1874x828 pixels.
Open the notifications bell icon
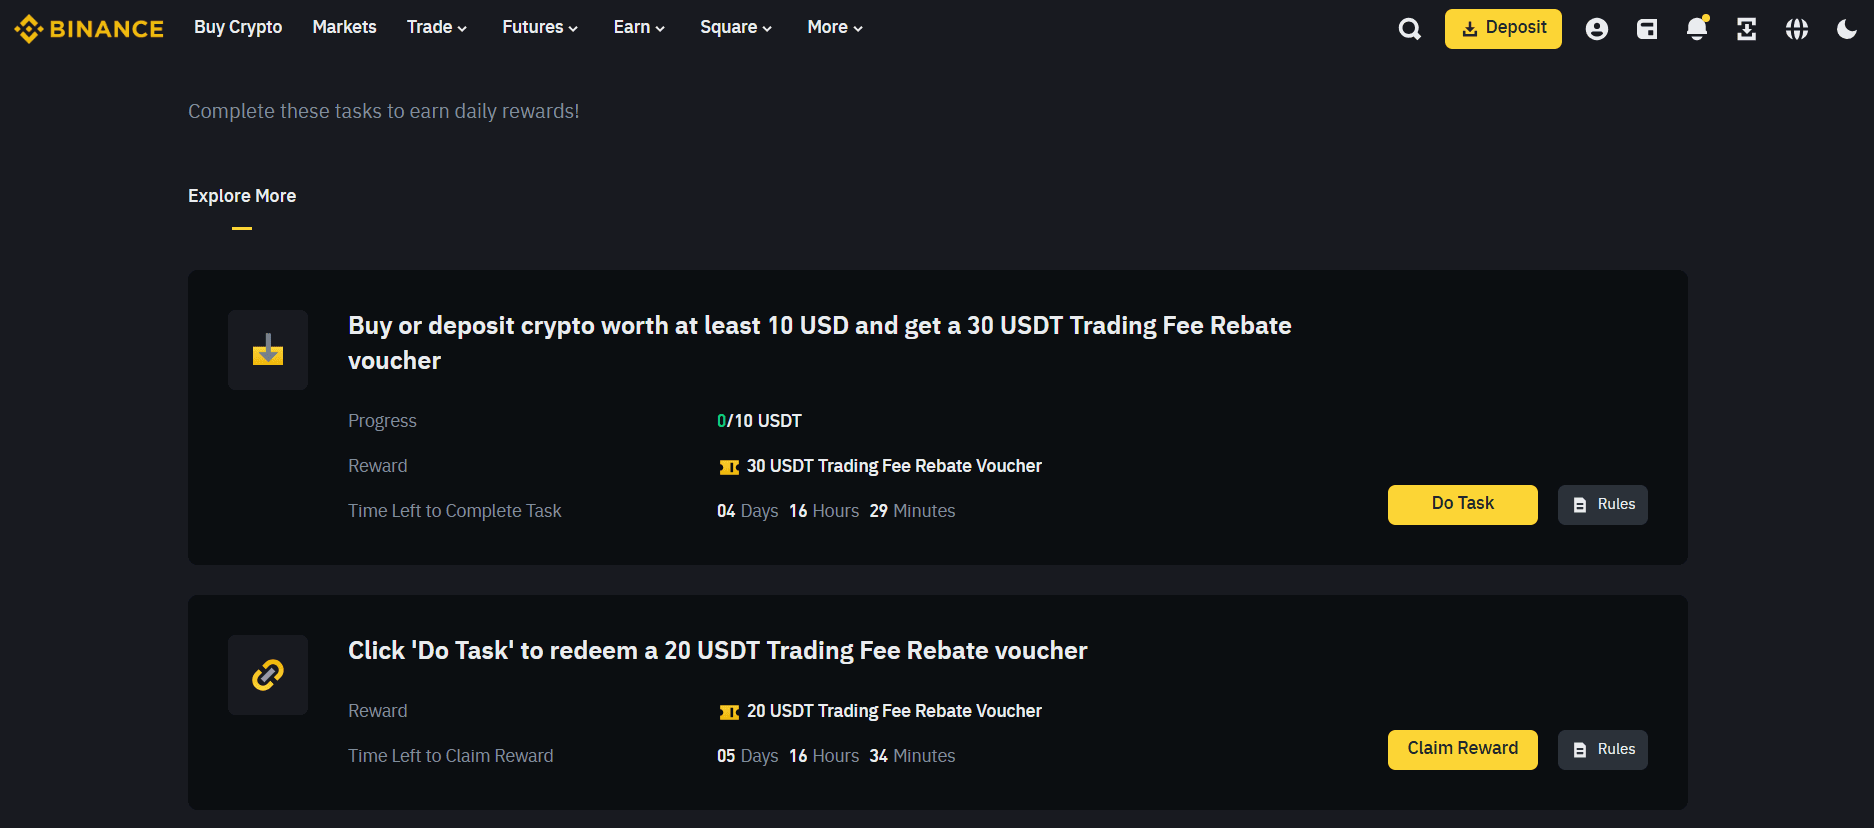(x=1697, y=28)
